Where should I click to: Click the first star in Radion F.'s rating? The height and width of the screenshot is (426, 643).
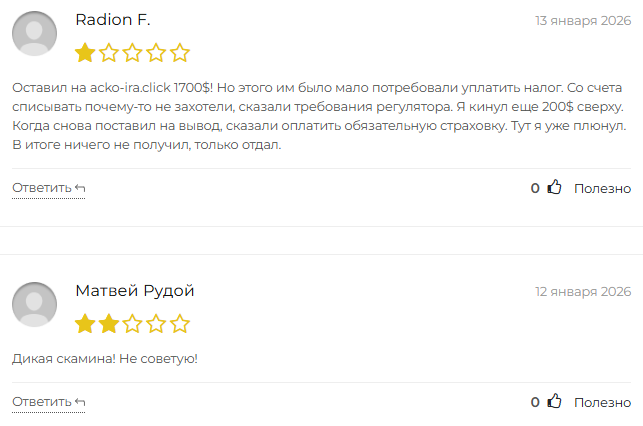click(86, 53)
